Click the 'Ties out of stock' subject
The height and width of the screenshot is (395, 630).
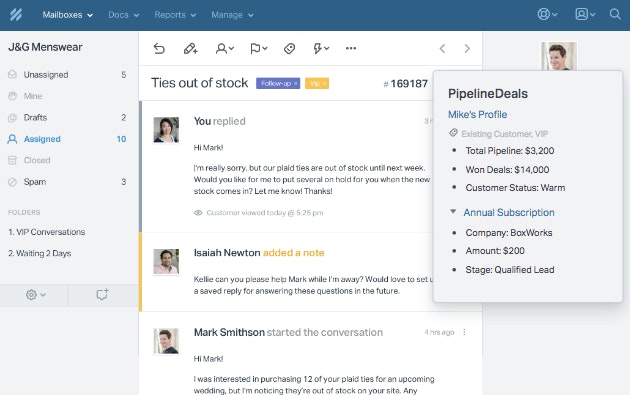point(200,83)
